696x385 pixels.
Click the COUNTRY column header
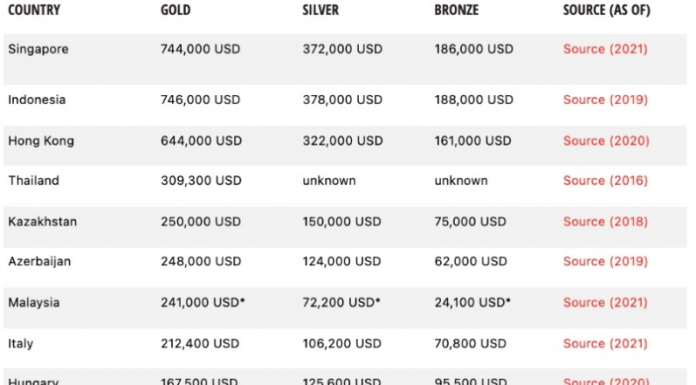click(x=34, y=10)
